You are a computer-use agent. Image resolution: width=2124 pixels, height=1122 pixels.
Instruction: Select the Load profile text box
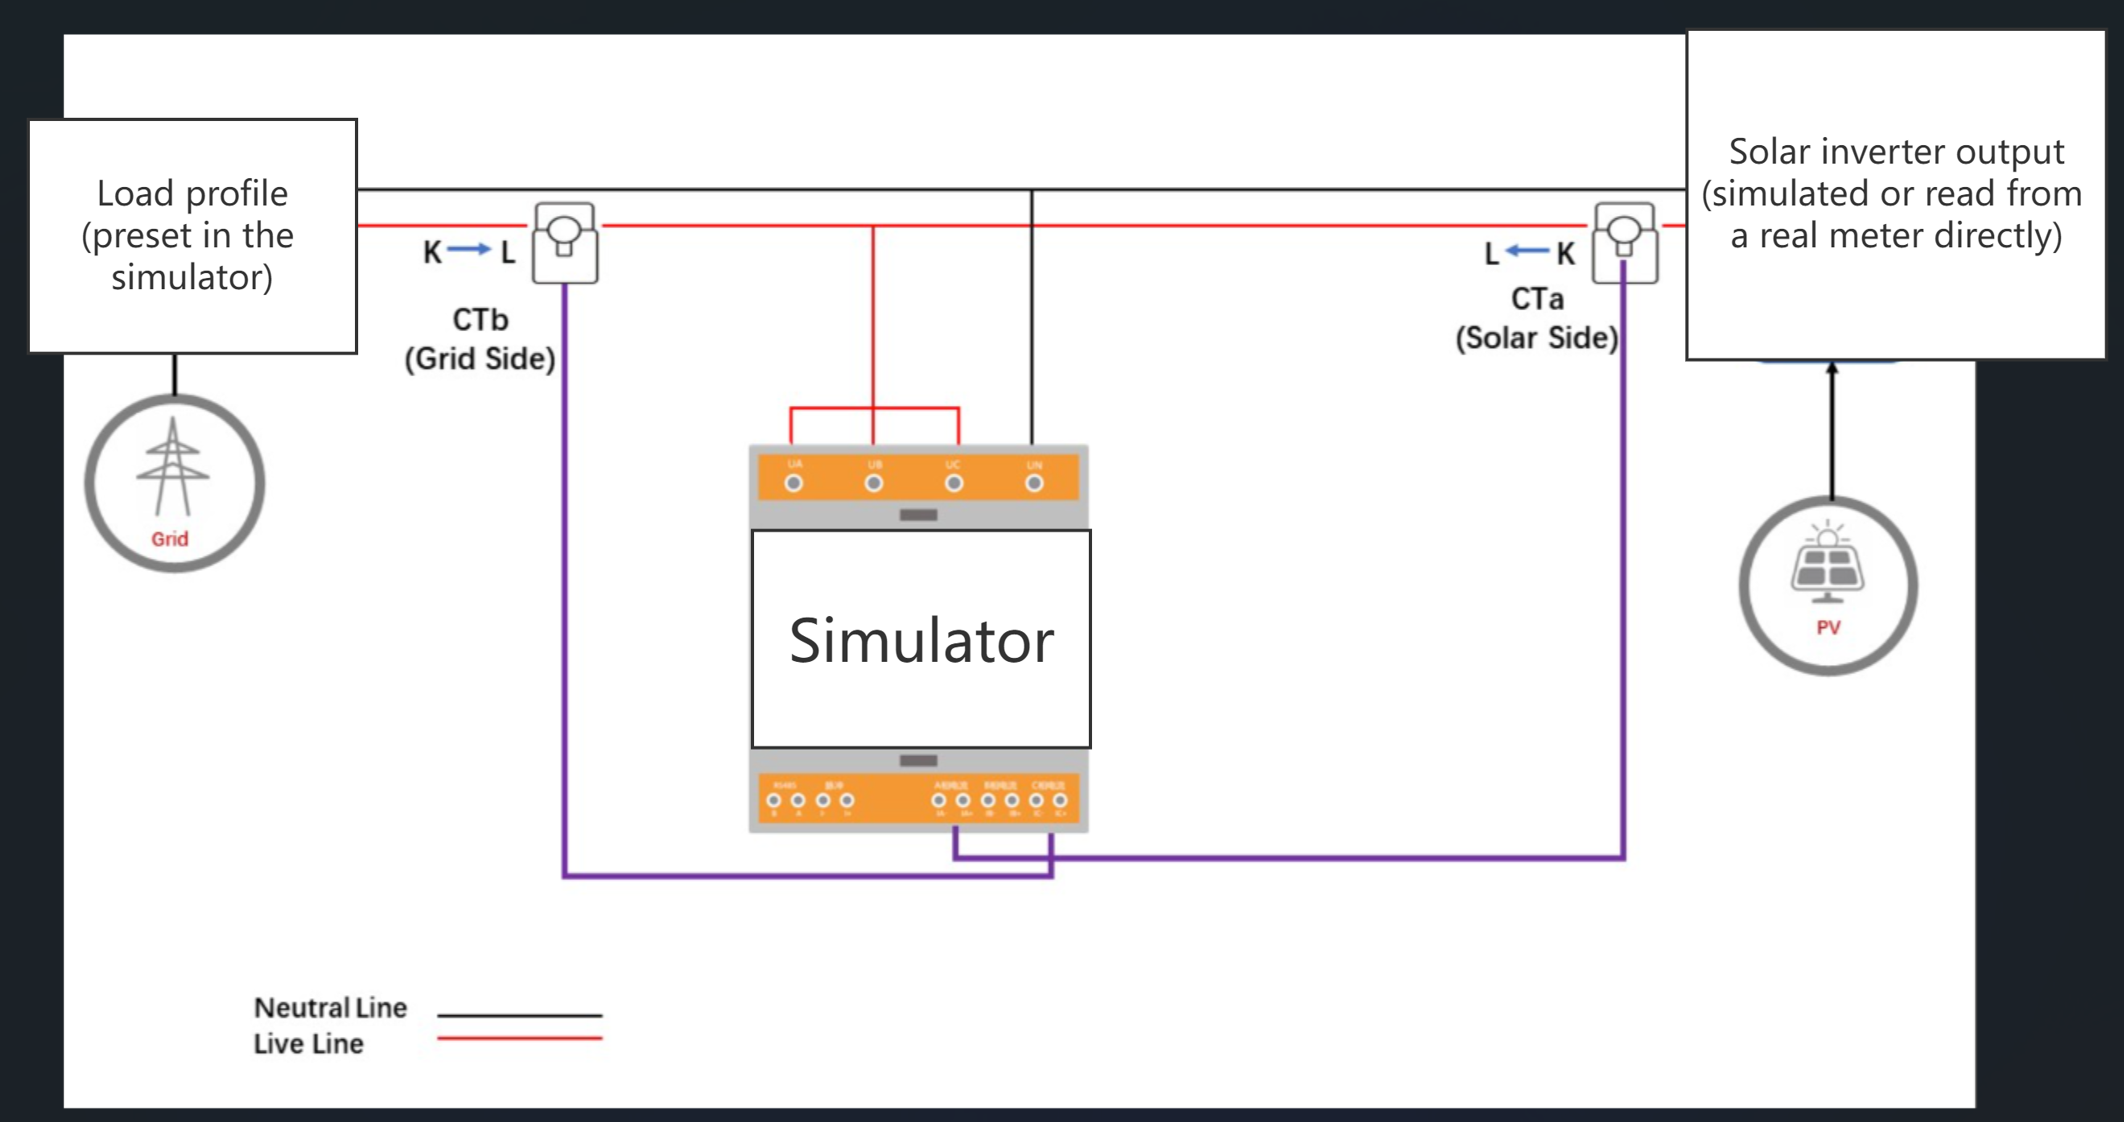(192, 236)
